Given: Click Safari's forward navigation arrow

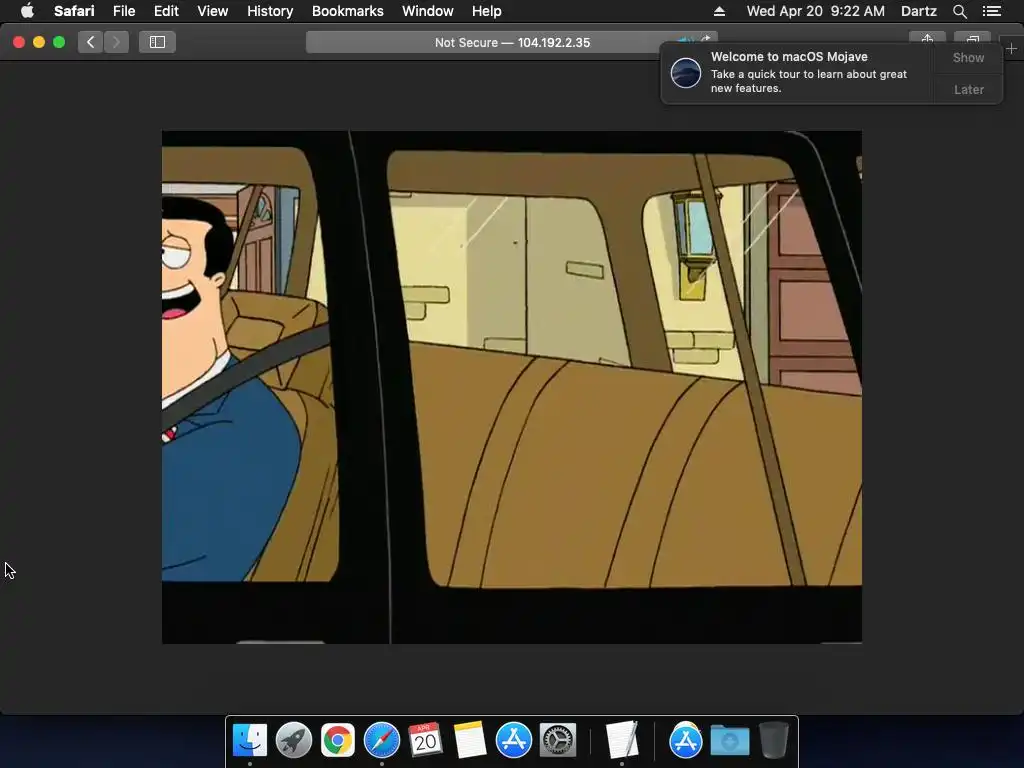Looking at the screenshot, I should (x=116, y=42).
